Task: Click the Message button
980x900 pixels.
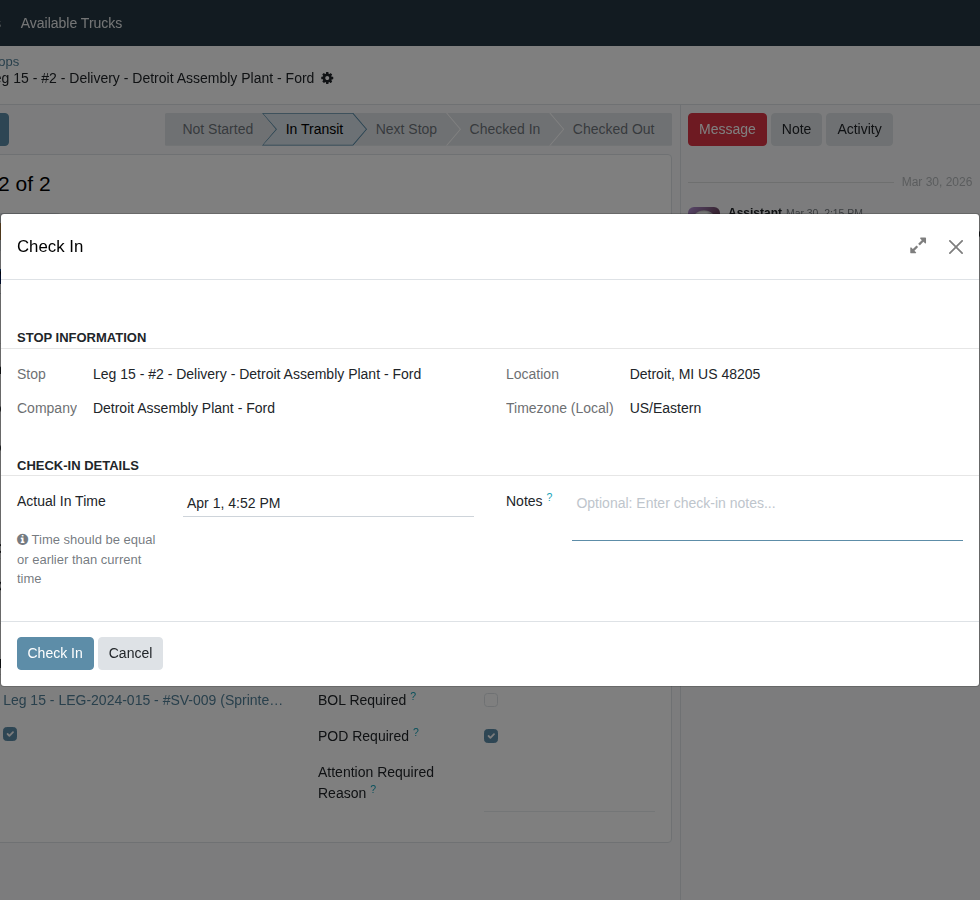Action: (727, 129)
